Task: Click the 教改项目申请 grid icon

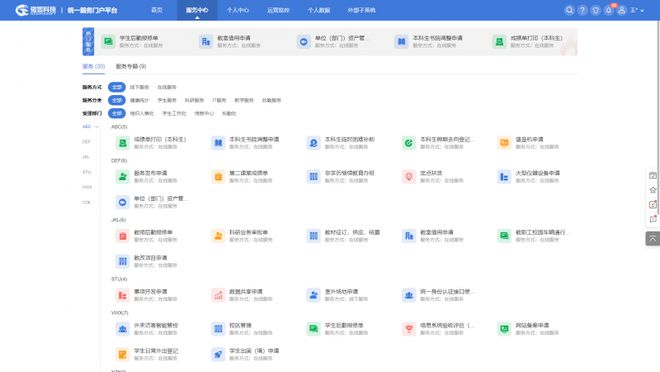Action: tap(122, 261)
